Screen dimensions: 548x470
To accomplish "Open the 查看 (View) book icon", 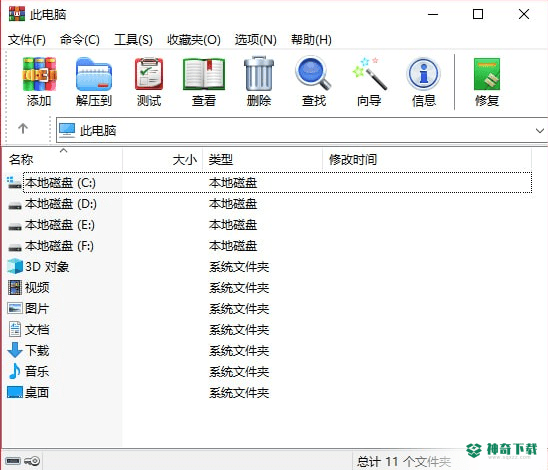I will coord(204,74).
